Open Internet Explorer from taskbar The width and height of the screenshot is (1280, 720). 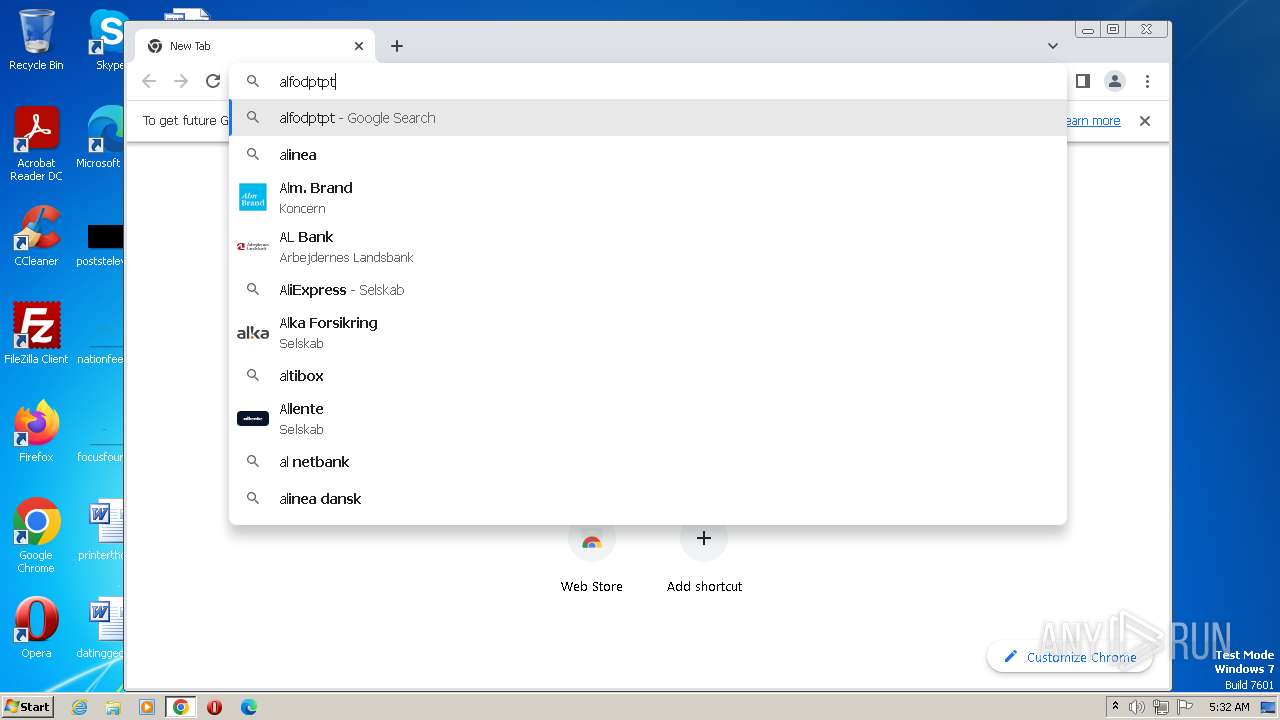point(80,707)
